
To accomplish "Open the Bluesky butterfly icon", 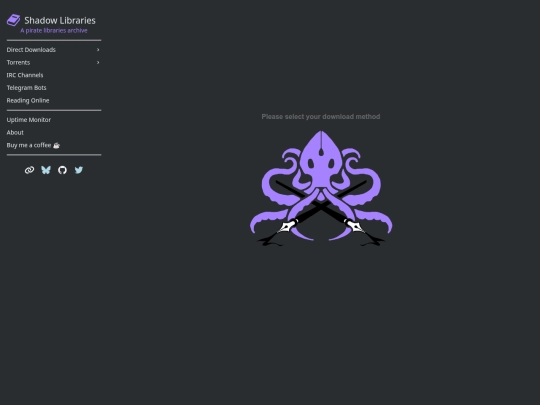I will (x=46, y=170).
